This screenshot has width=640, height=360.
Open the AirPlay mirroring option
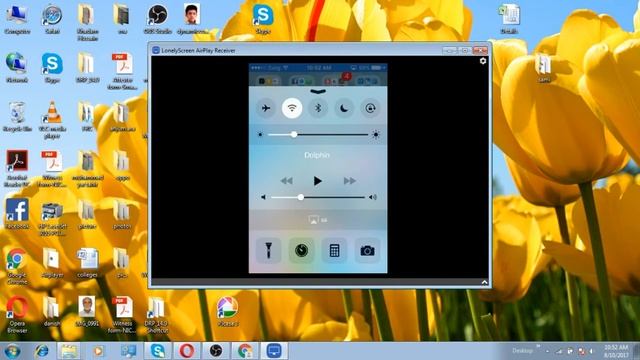[318, 220]
